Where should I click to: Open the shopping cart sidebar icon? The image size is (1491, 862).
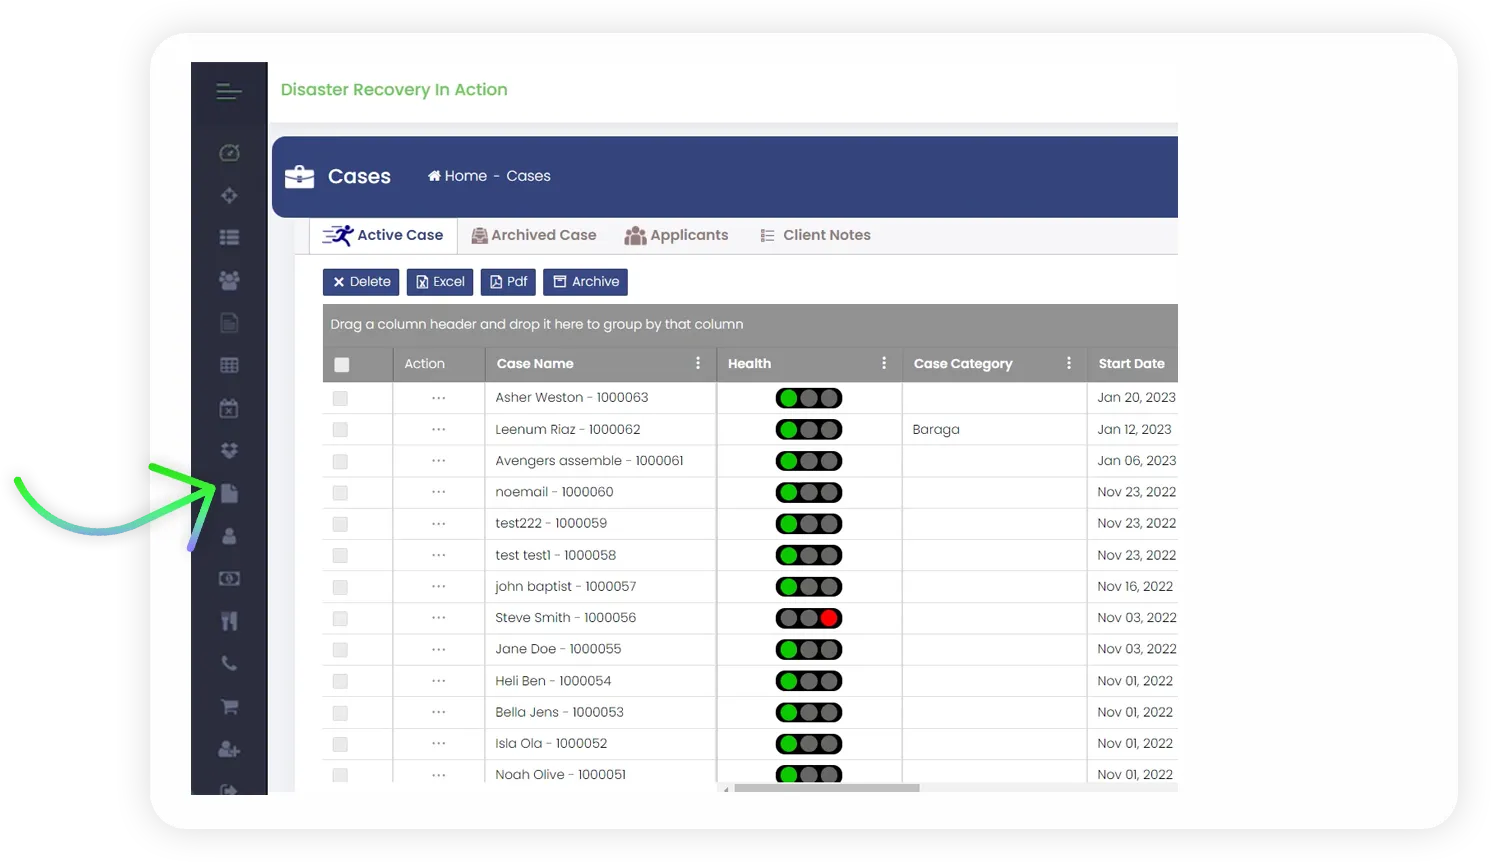229,707
